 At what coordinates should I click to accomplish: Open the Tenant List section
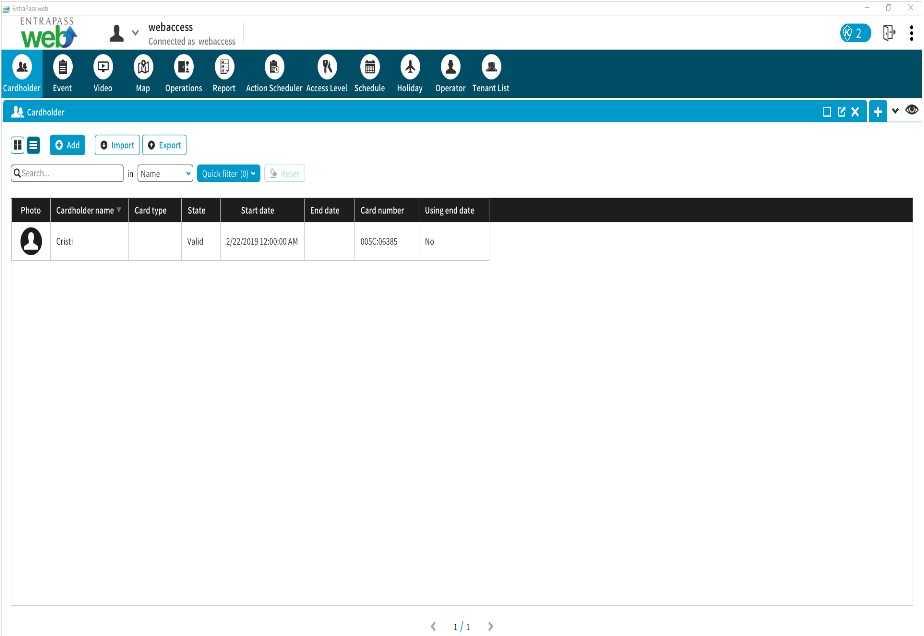pyautogui.click(x=491, y=74)
